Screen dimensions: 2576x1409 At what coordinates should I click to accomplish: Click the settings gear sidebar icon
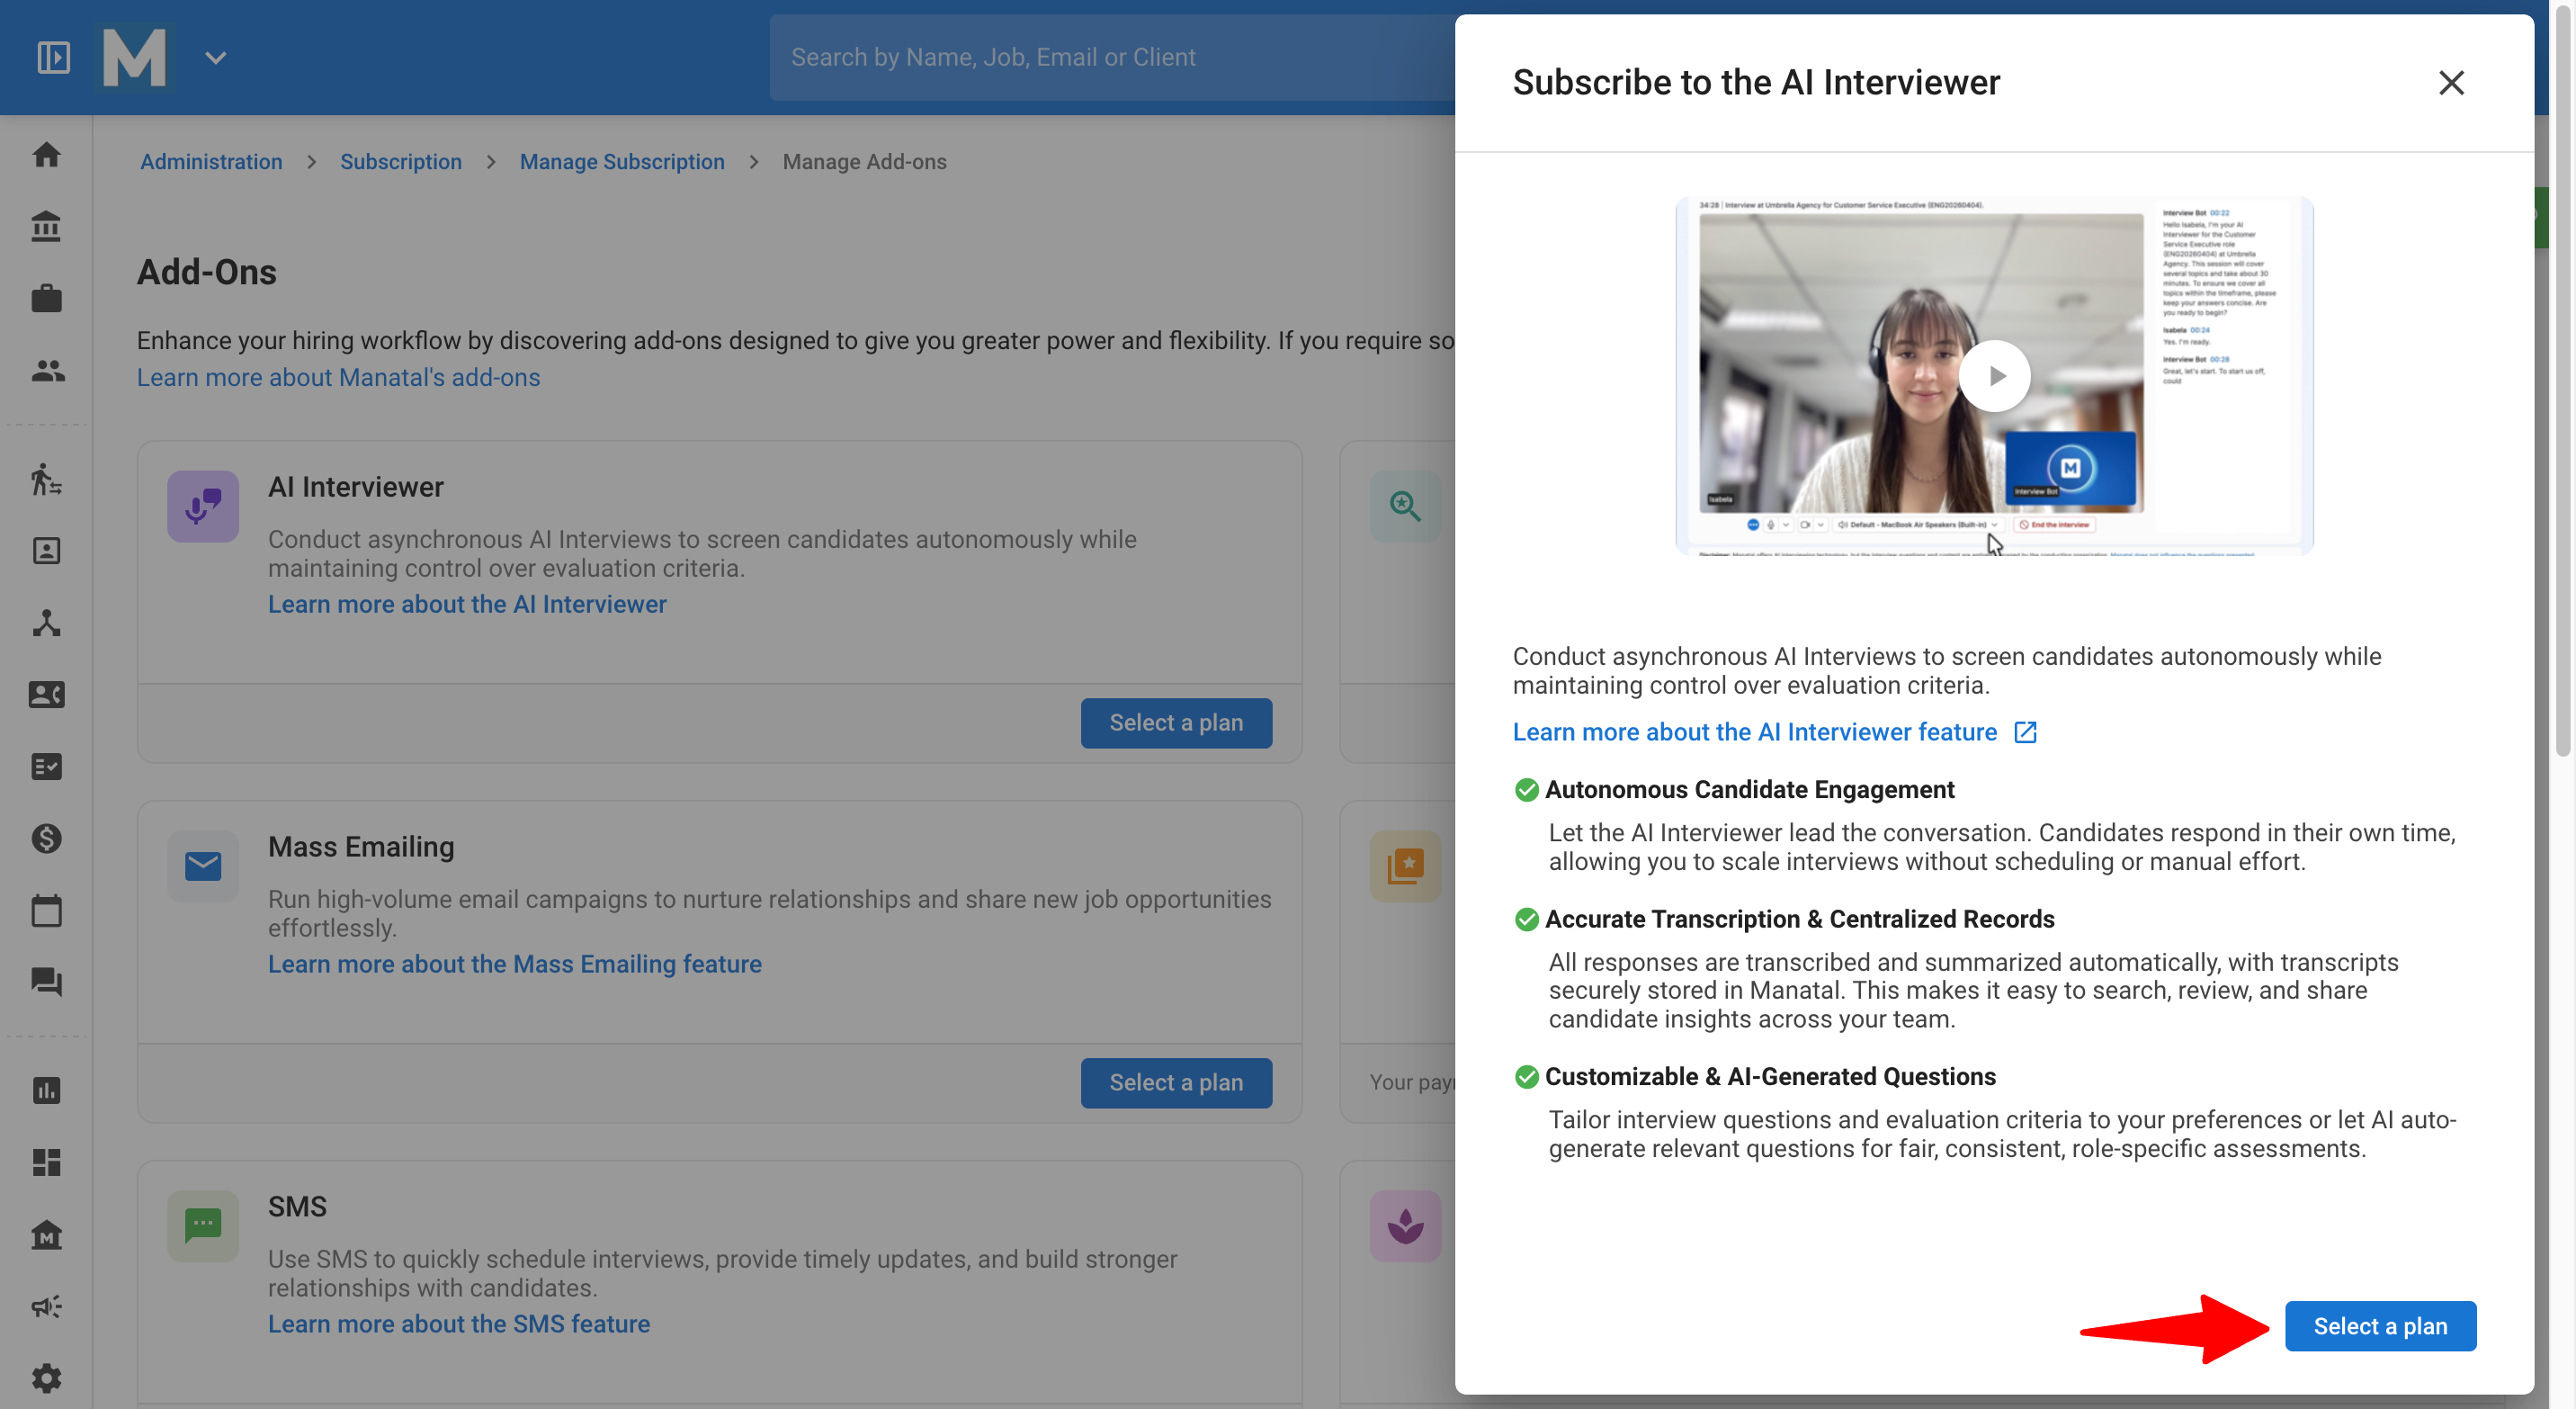tap(46, 1378)
